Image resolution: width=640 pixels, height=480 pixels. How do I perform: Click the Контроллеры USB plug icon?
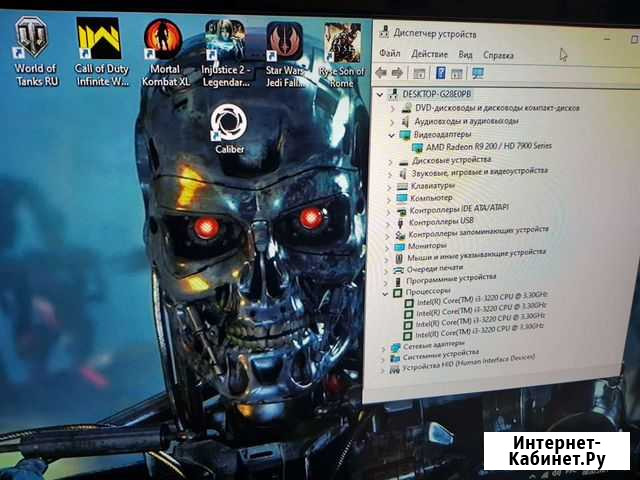pyautogui.click(x=400, y=223)
